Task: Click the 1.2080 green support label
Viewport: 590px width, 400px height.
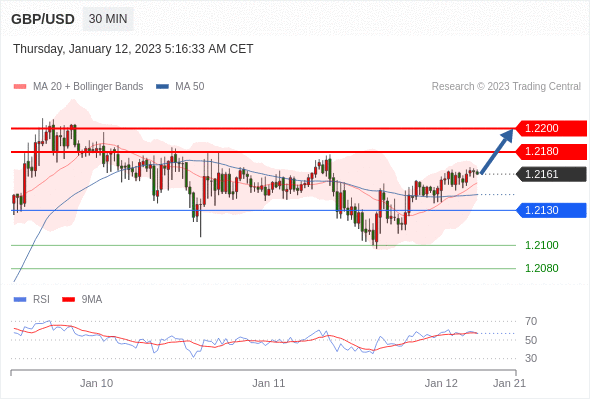Action: point(541,268)
